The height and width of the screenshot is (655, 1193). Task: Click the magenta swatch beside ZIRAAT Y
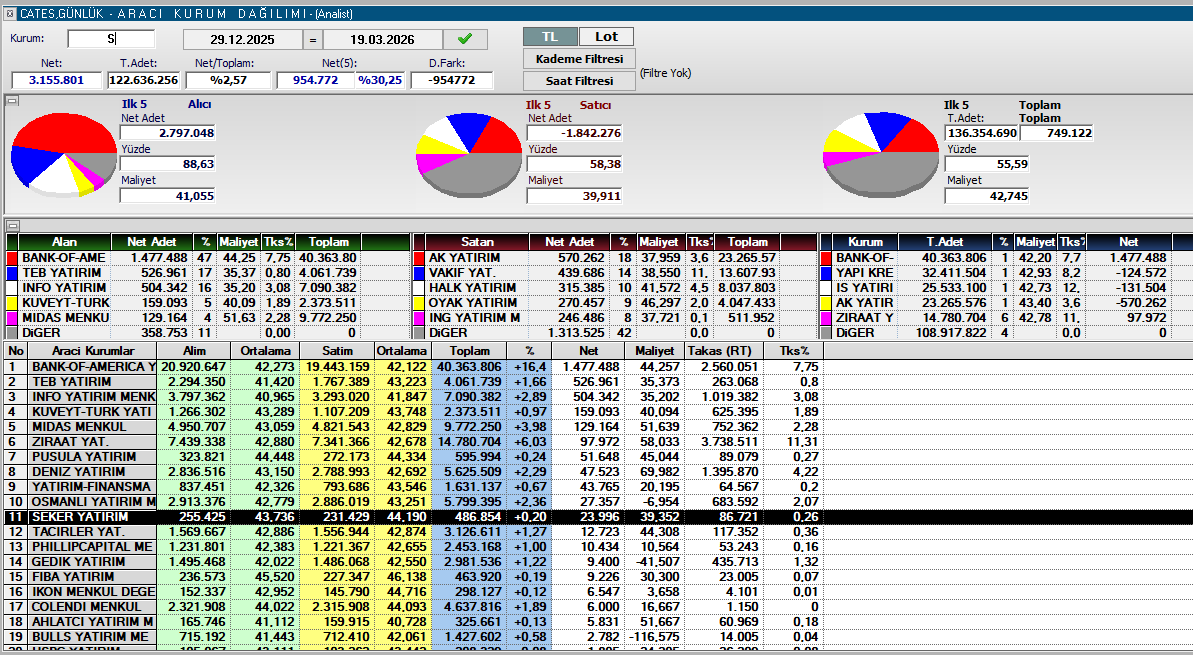pos(826,318)
